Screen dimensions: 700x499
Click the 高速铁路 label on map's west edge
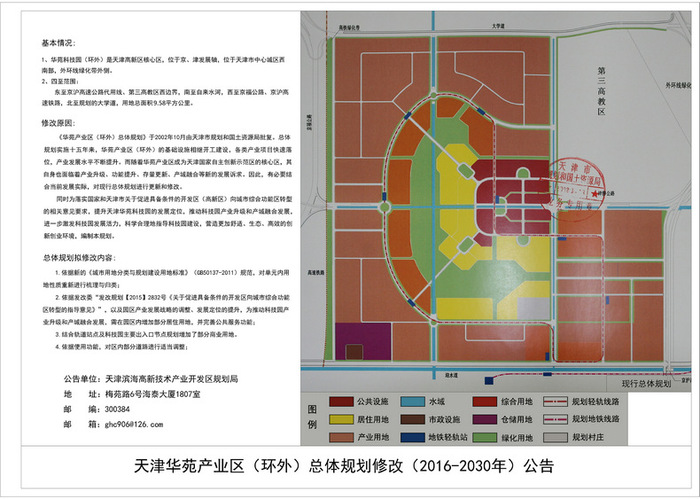coord(316,272)
